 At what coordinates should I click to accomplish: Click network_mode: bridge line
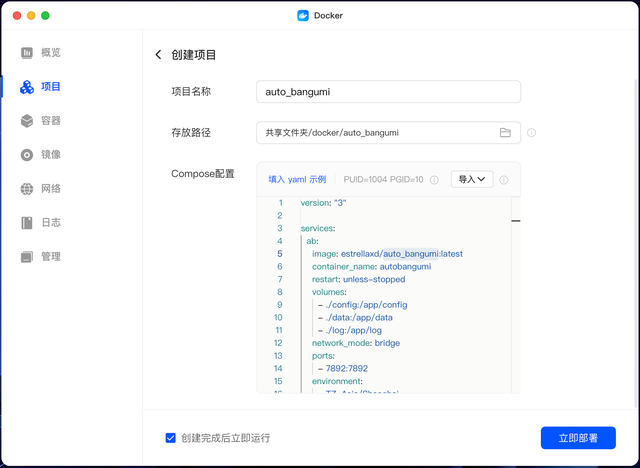pyautogui.click(x=356, y=343)
